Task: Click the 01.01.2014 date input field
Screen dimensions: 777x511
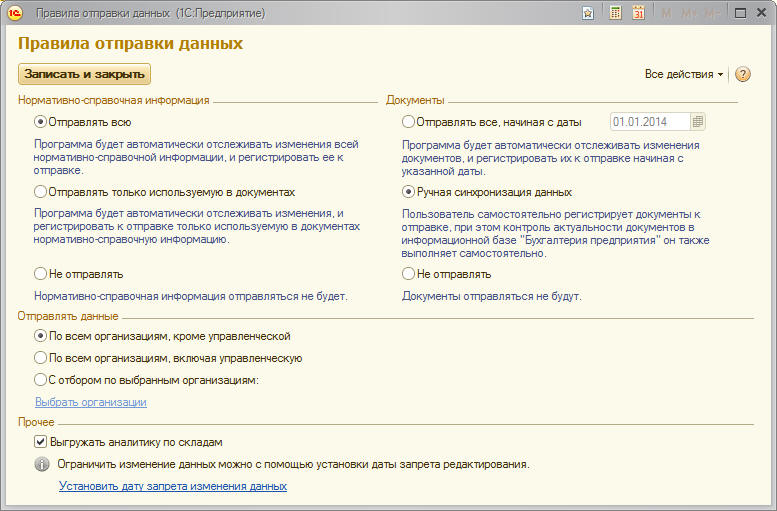Action: [648, 122]
